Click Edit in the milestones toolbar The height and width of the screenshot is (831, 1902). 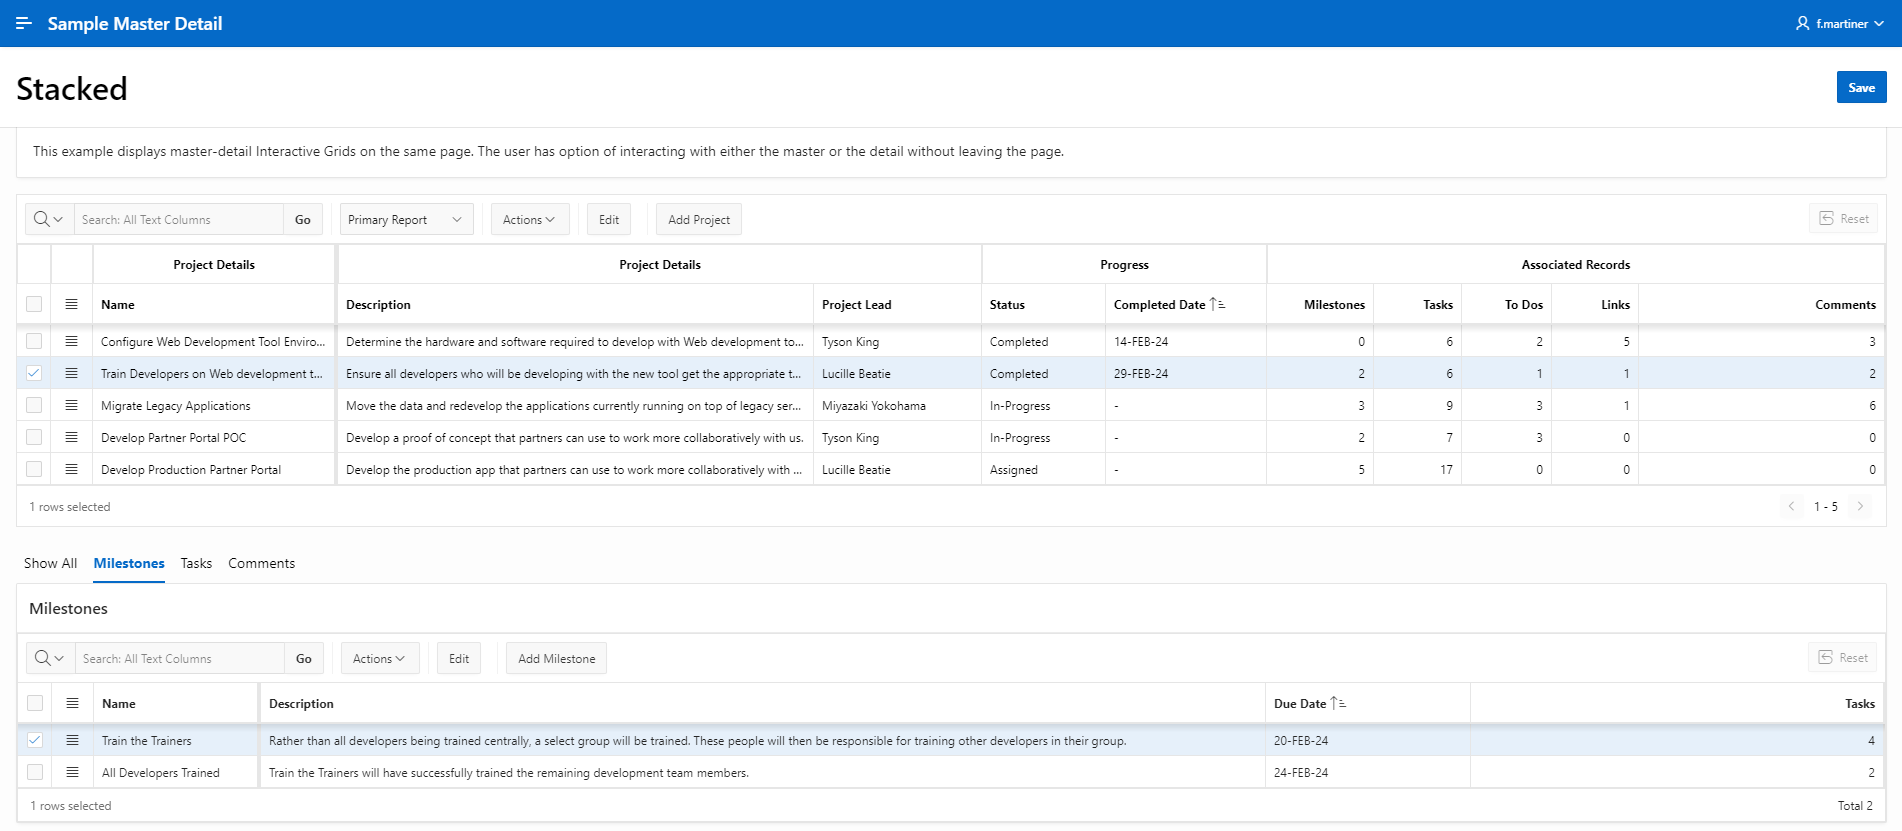pyautogui.click(x=459, y=658)
